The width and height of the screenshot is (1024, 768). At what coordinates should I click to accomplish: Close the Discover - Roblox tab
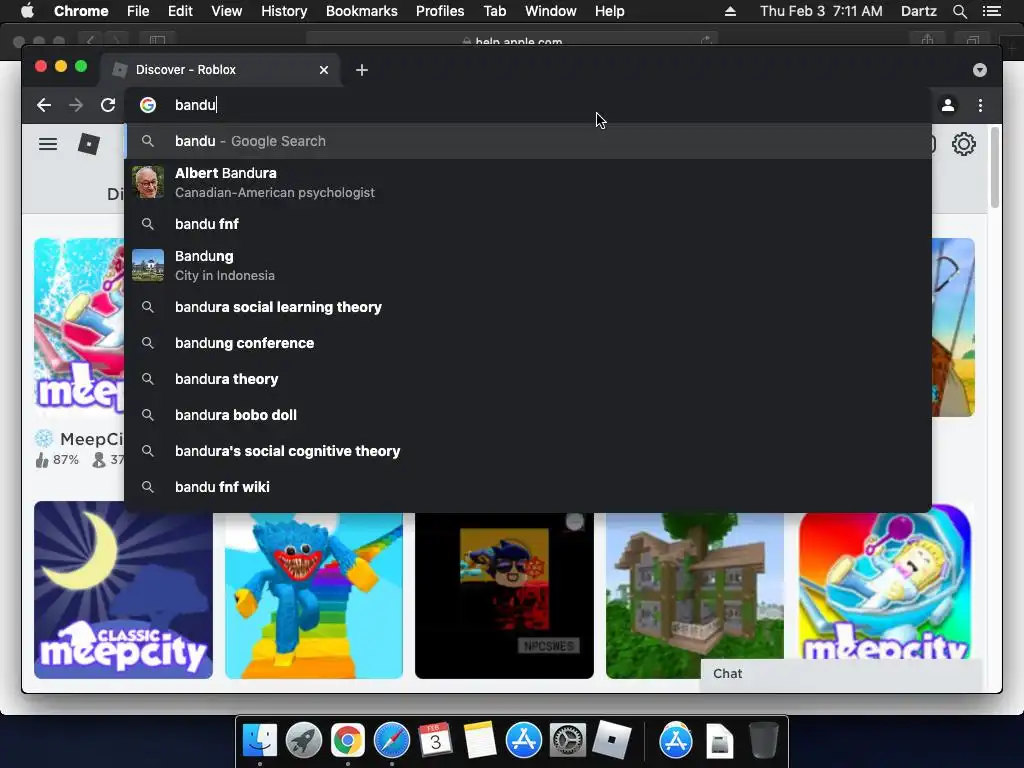pyautogui.click(x=324, y=70)
